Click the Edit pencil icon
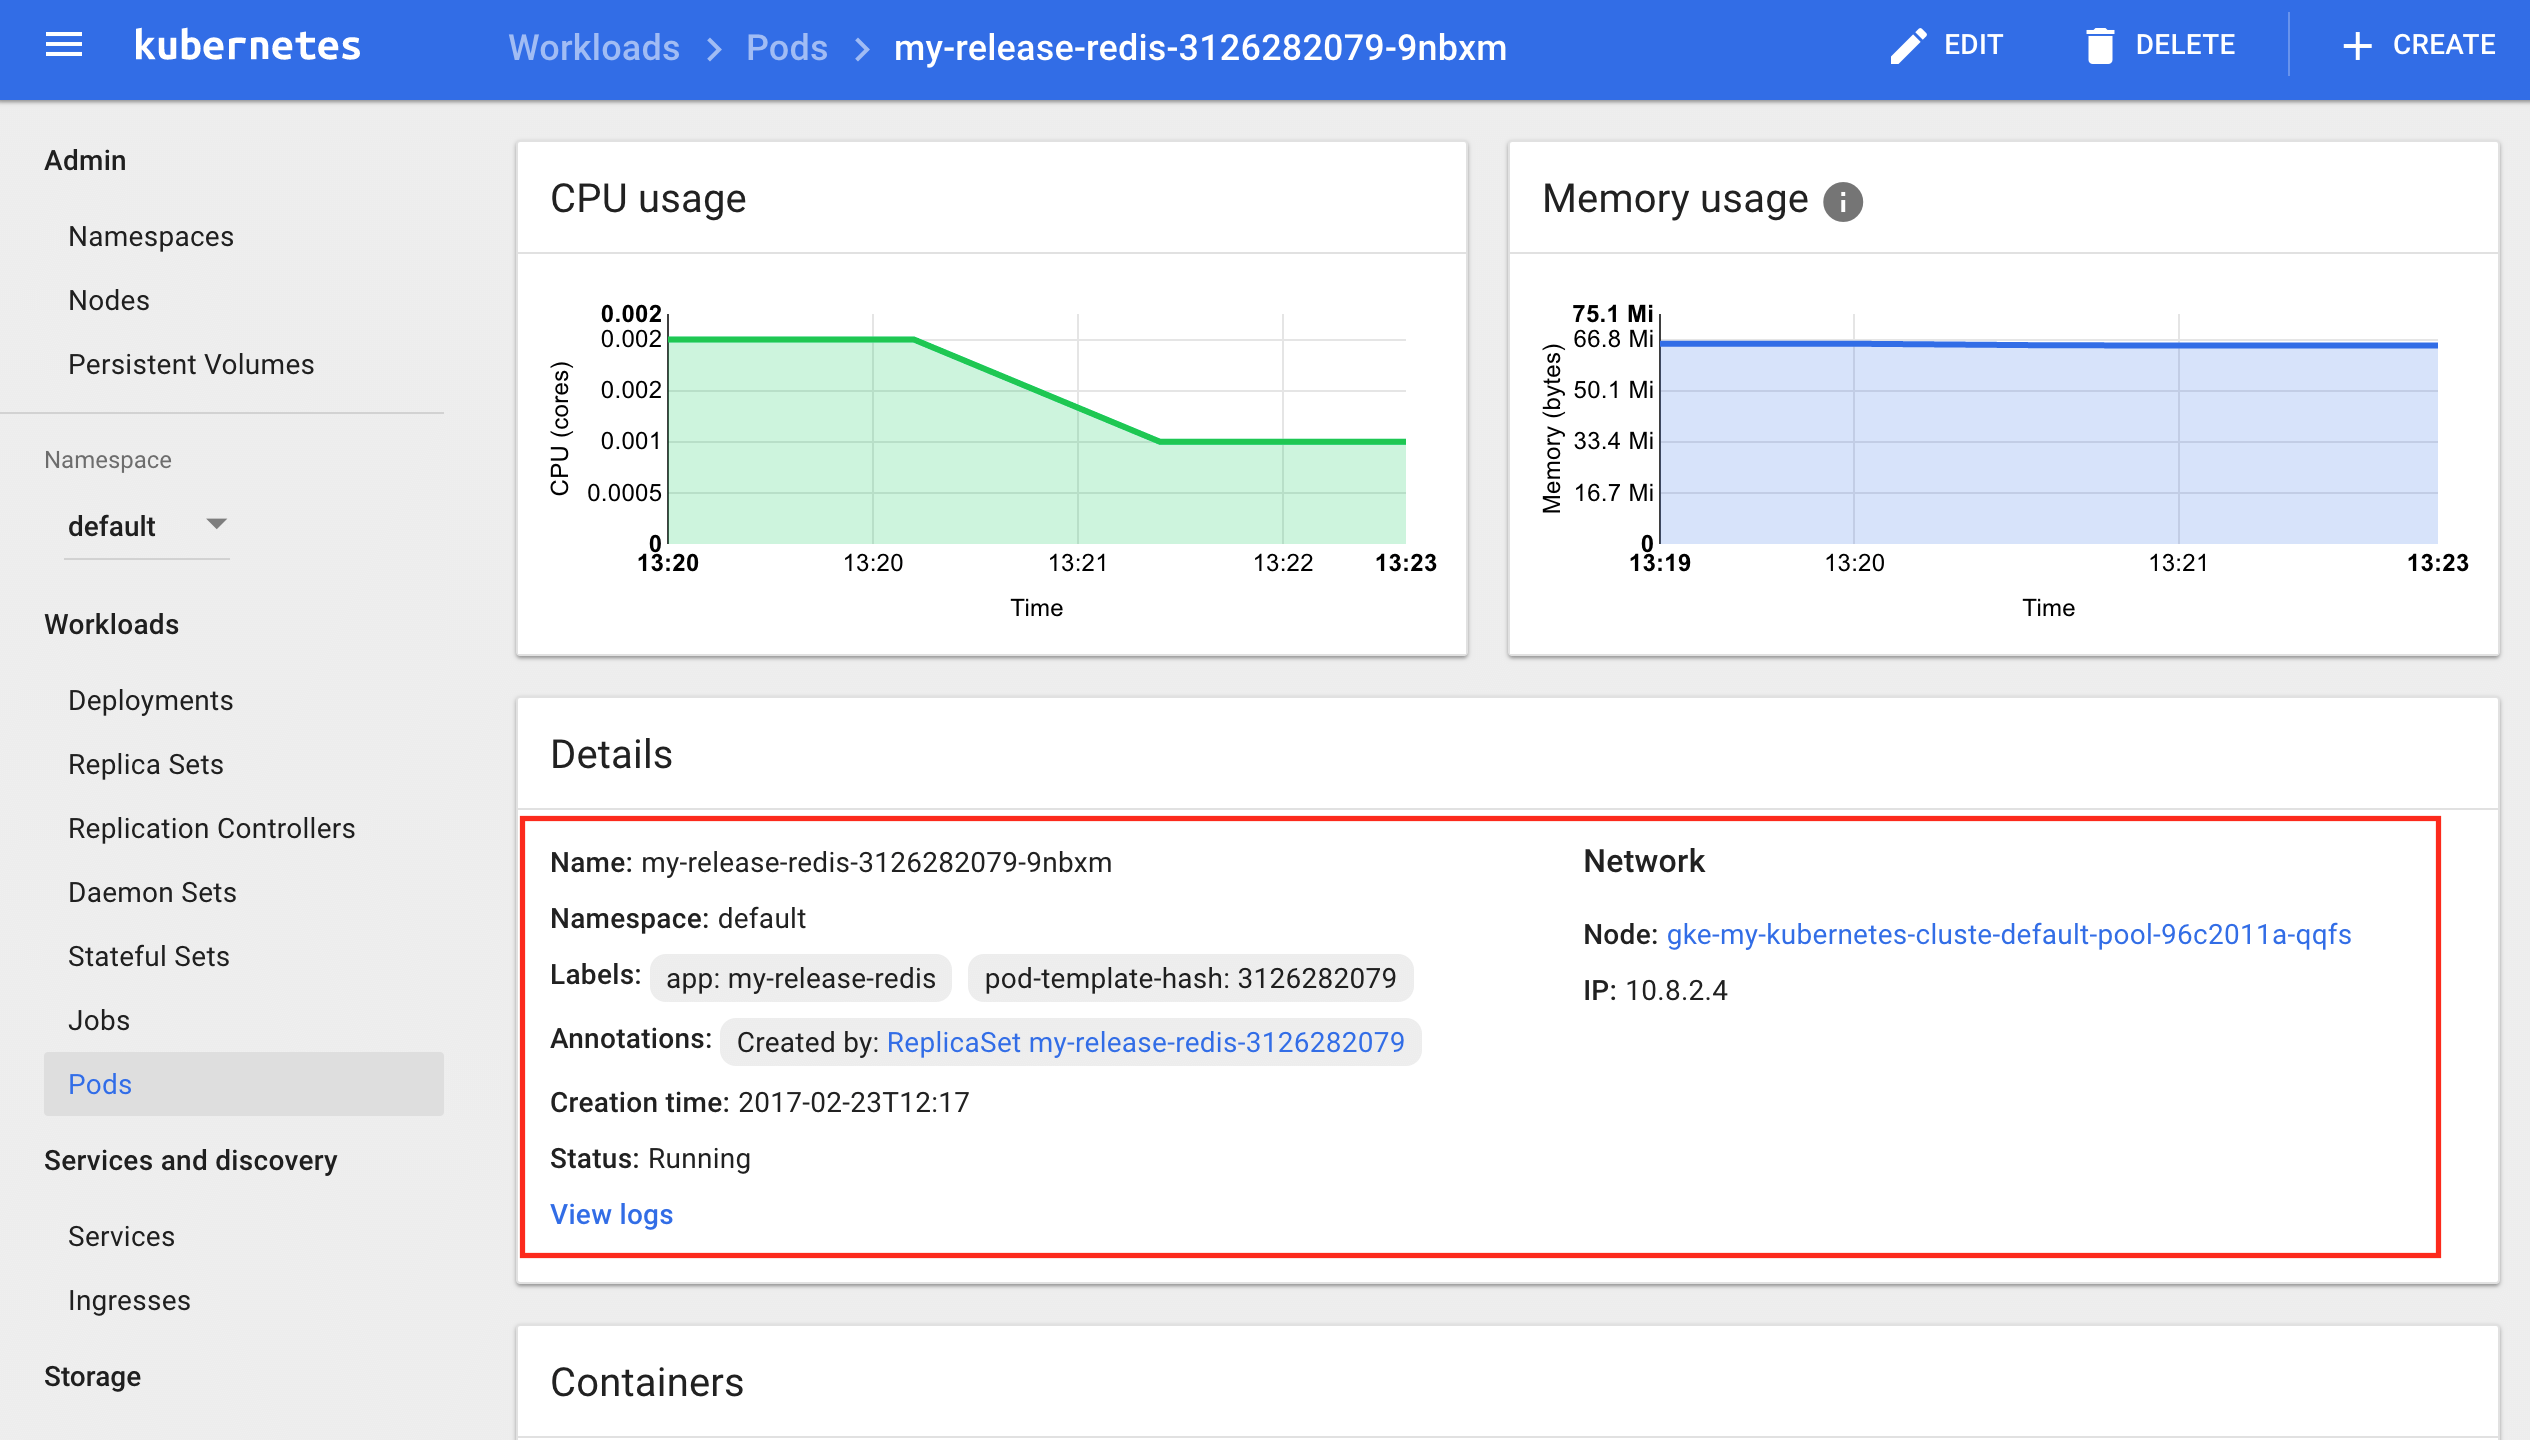Viewport: 2530px width, 1440px height. tap(1909, 45)
